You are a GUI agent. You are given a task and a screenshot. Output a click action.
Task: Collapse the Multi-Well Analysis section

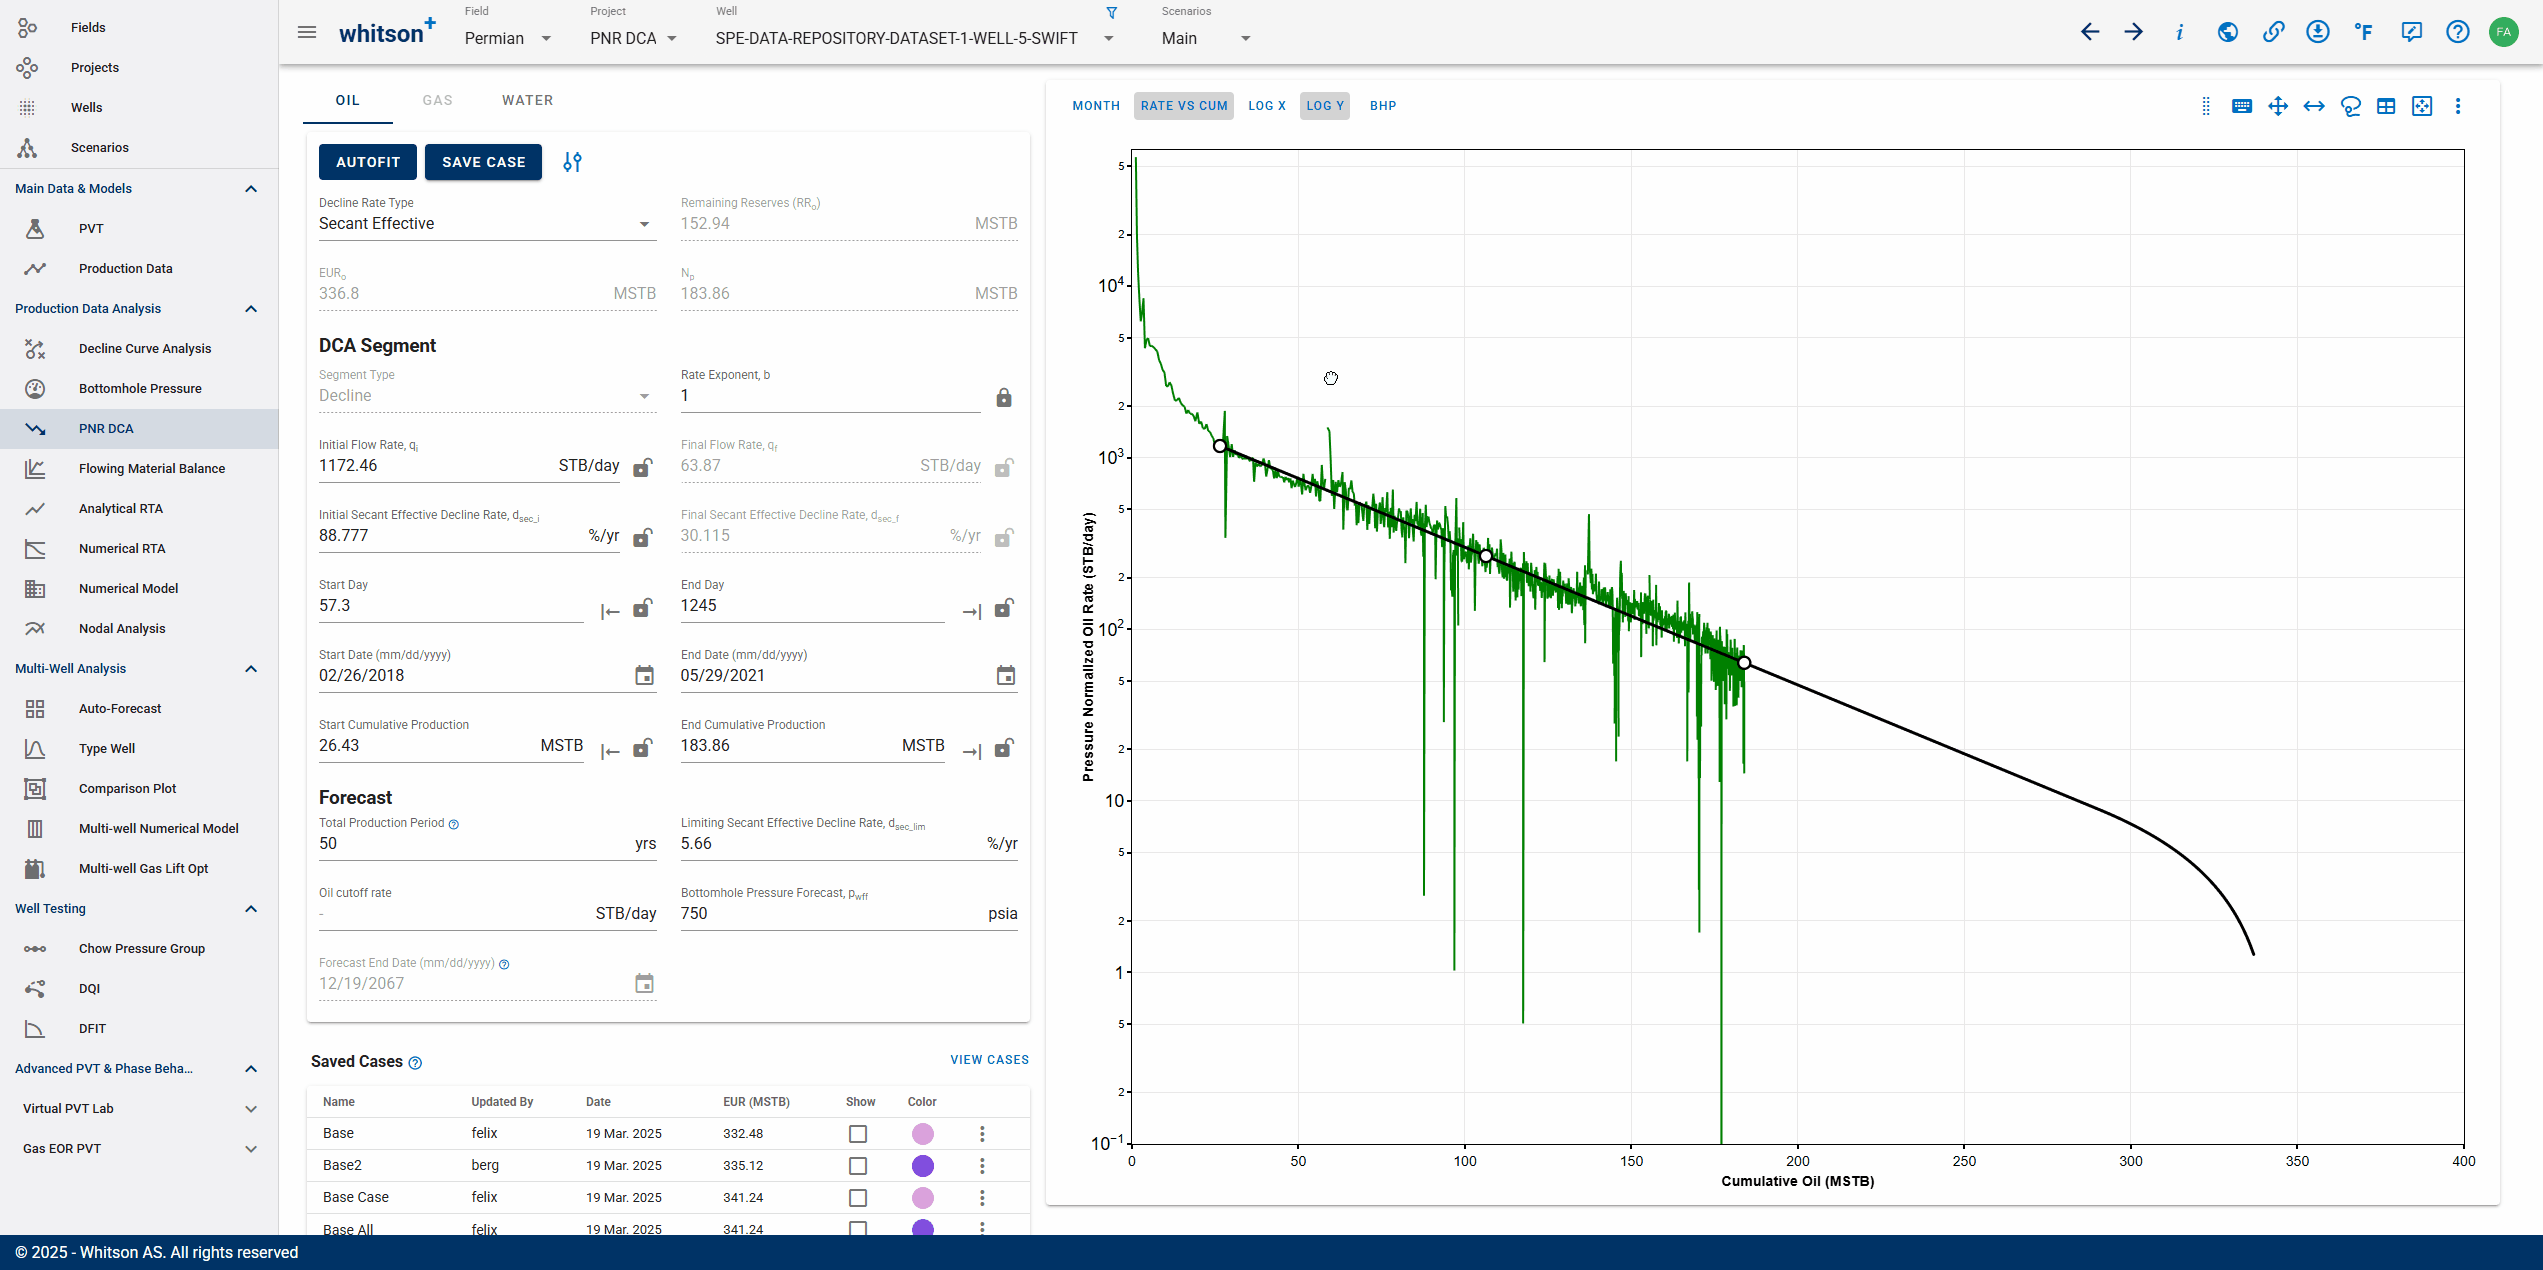pos(251,669)
